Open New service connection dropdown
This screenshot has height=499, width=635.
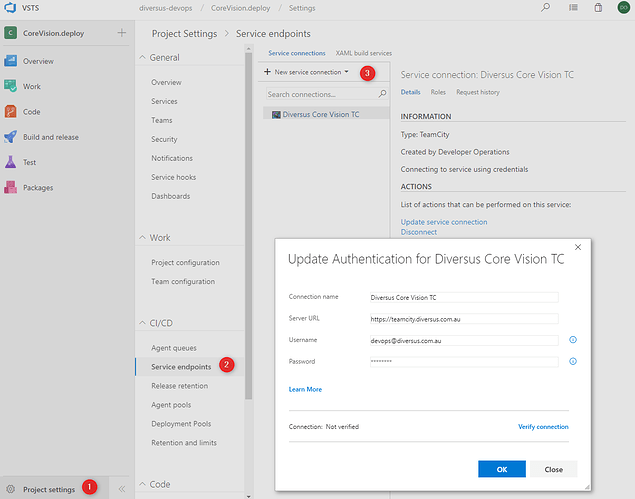(x=307, y=72)
